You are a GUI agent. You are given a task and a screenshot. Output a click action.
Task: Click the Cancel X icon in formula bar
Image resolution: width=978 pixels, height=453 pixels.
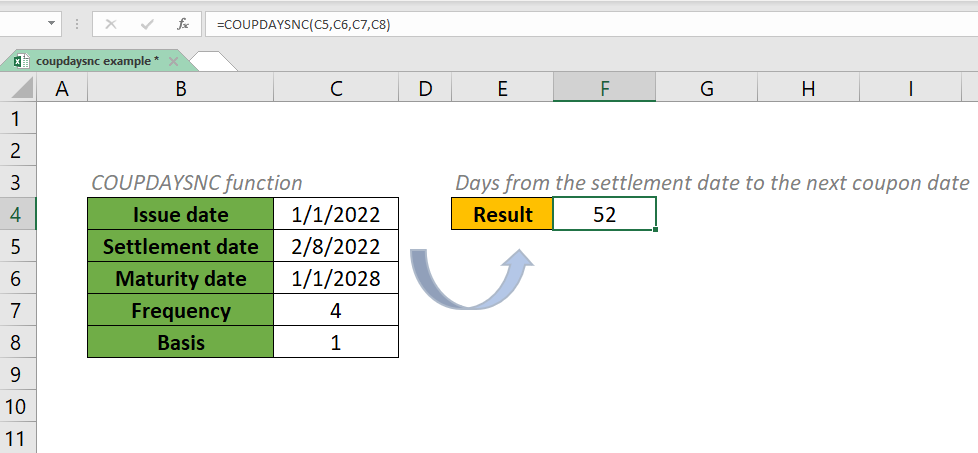point(110,24)
